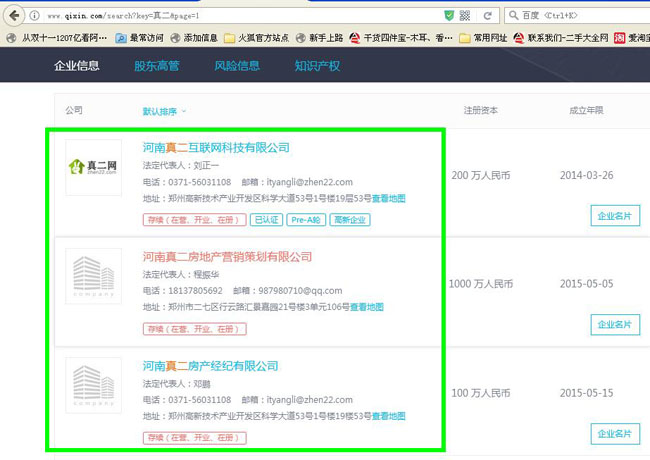Click placeholder logo of 房产经纪 company
Screen dimensions: 650x460
tap(94, 385)
